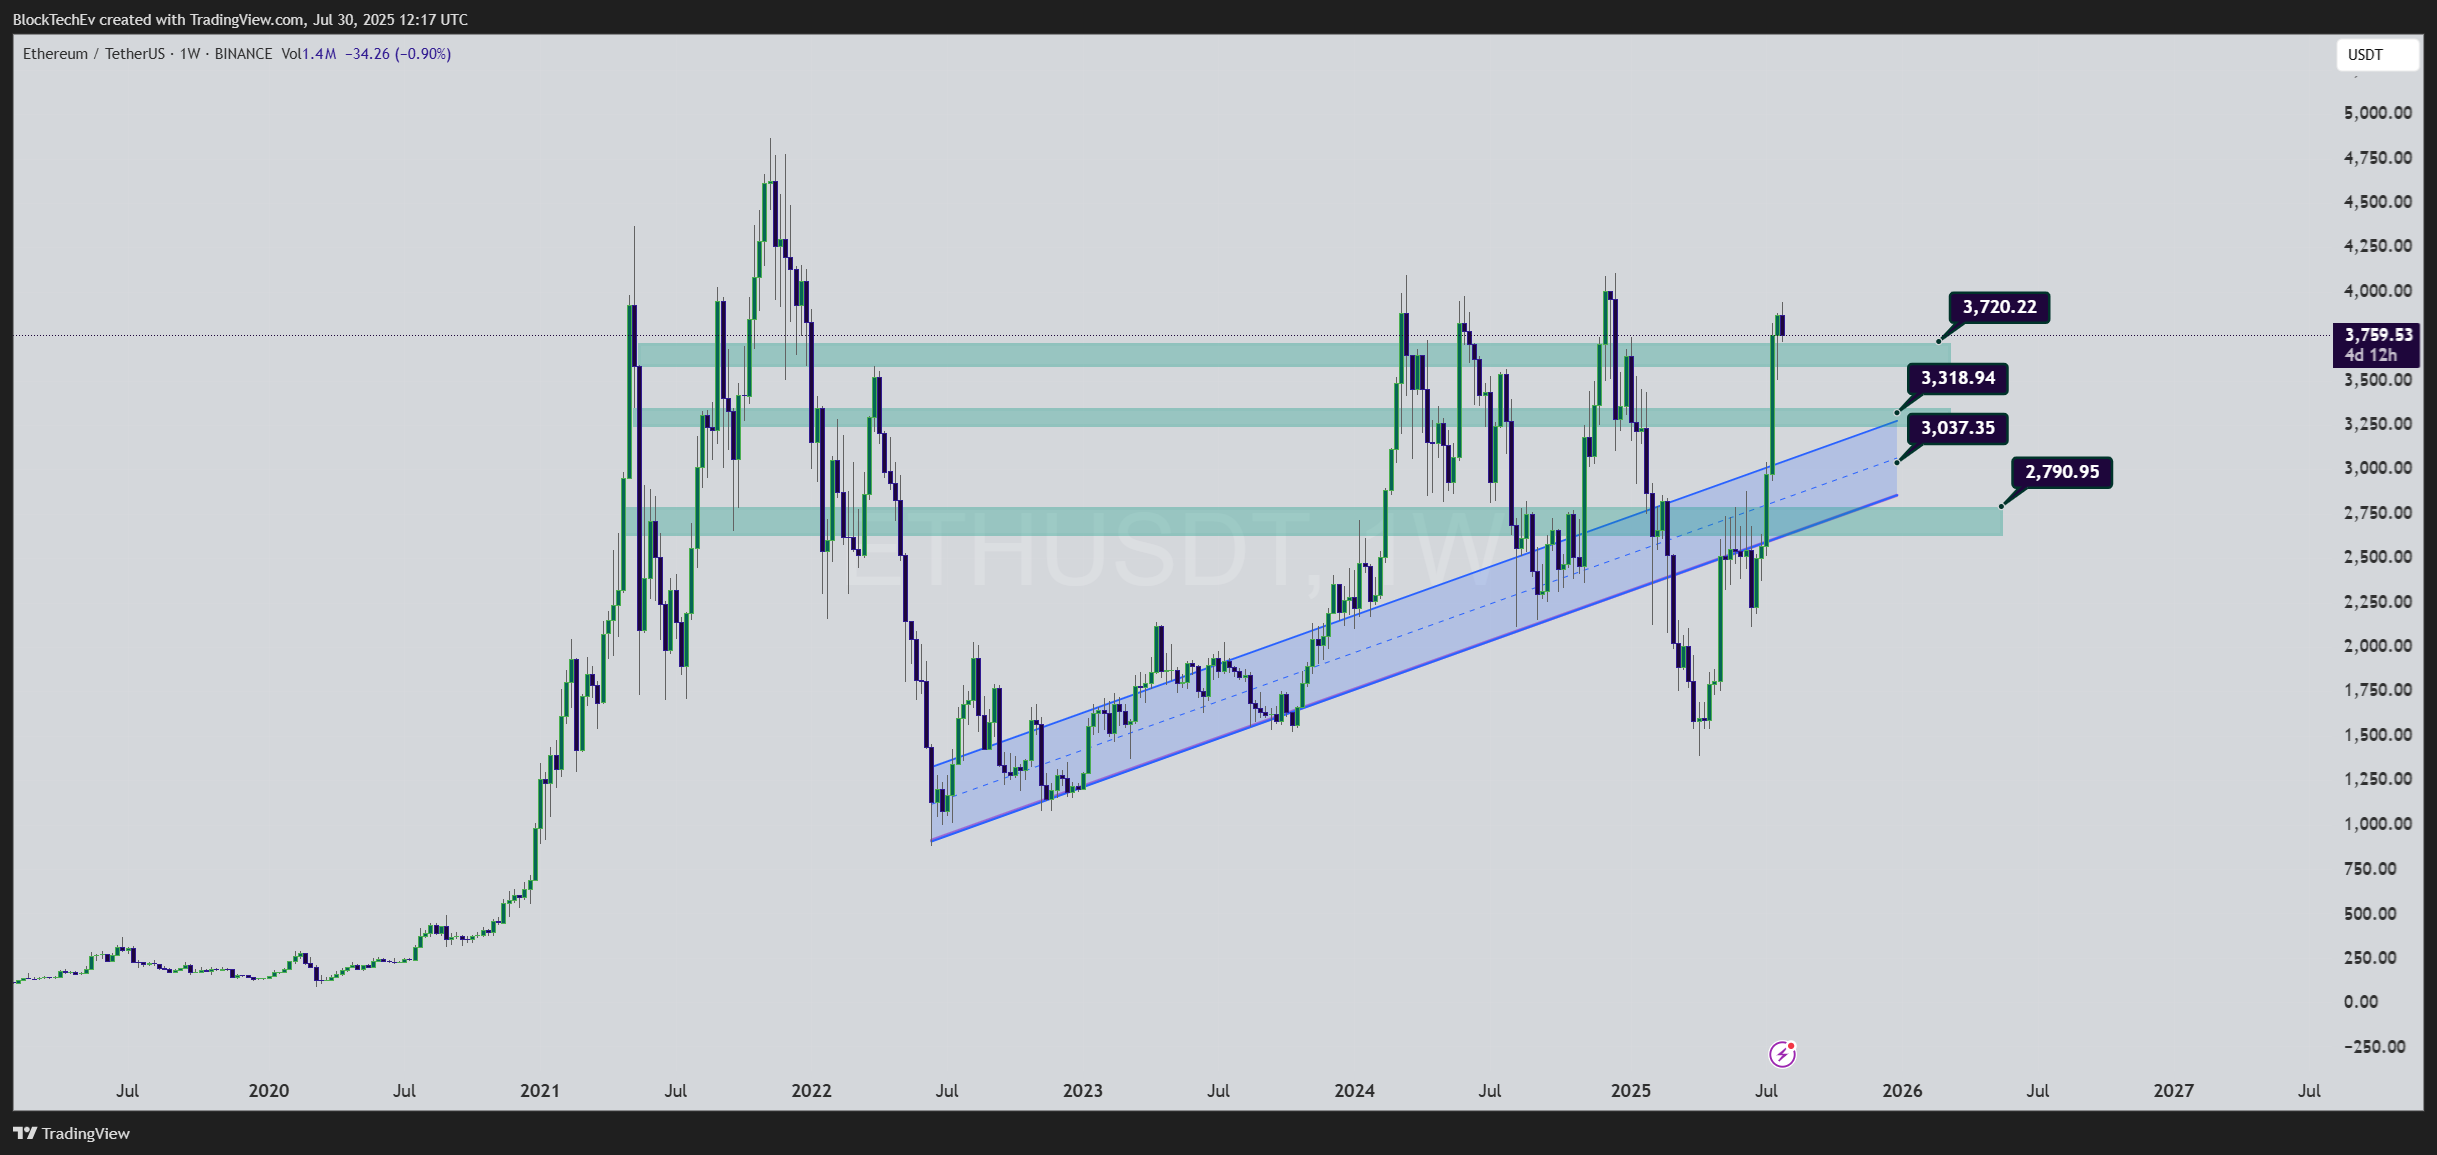Click the Ethereum / TetherUS symbol title
Screen dimensions: 2437x1155
click(x=94, y=54)
